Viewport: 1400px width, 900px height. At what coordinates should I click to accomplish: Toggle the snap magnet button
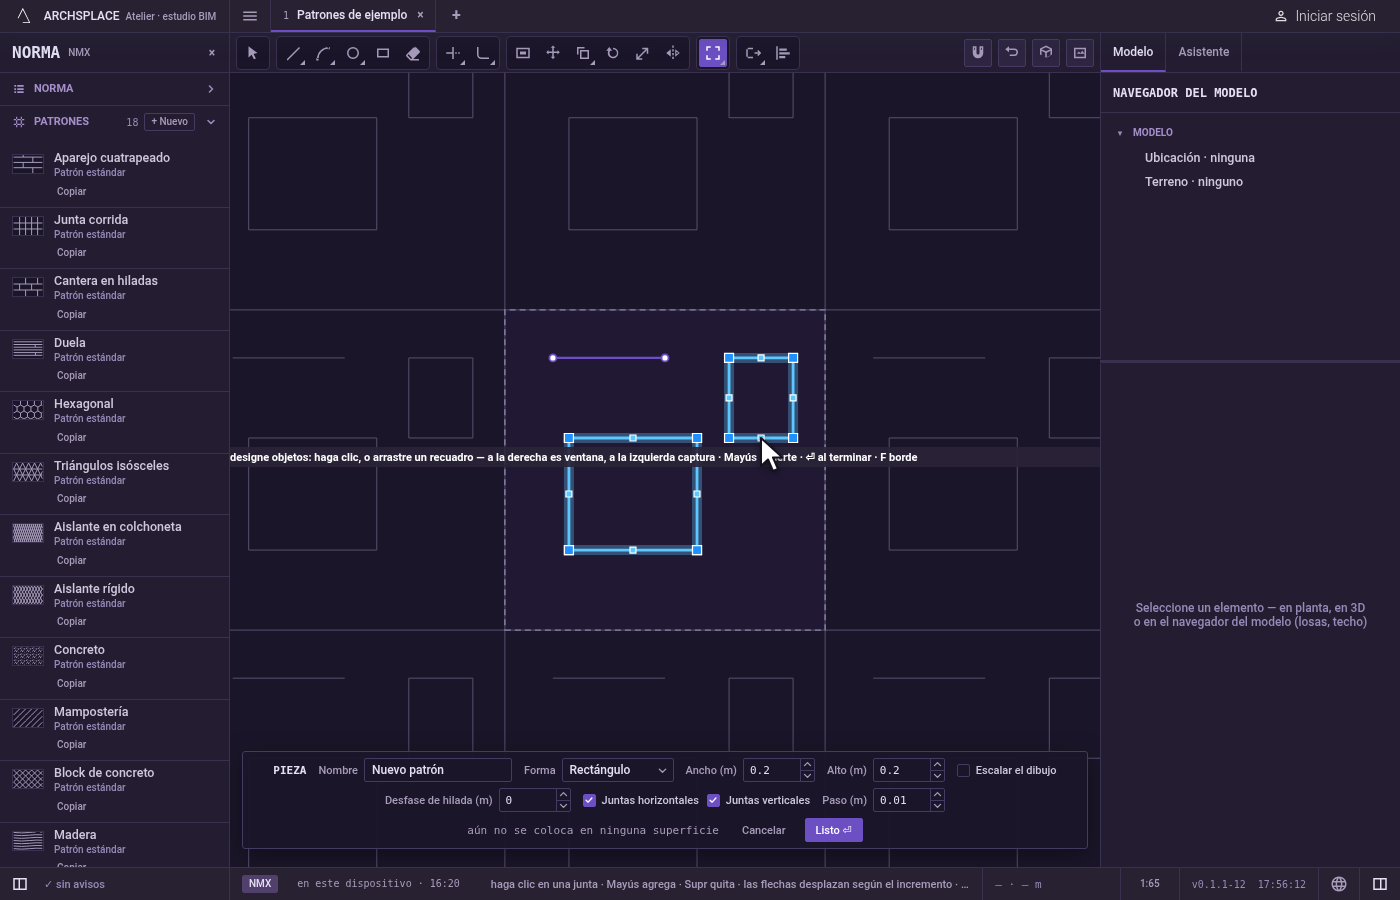point(978,53)
